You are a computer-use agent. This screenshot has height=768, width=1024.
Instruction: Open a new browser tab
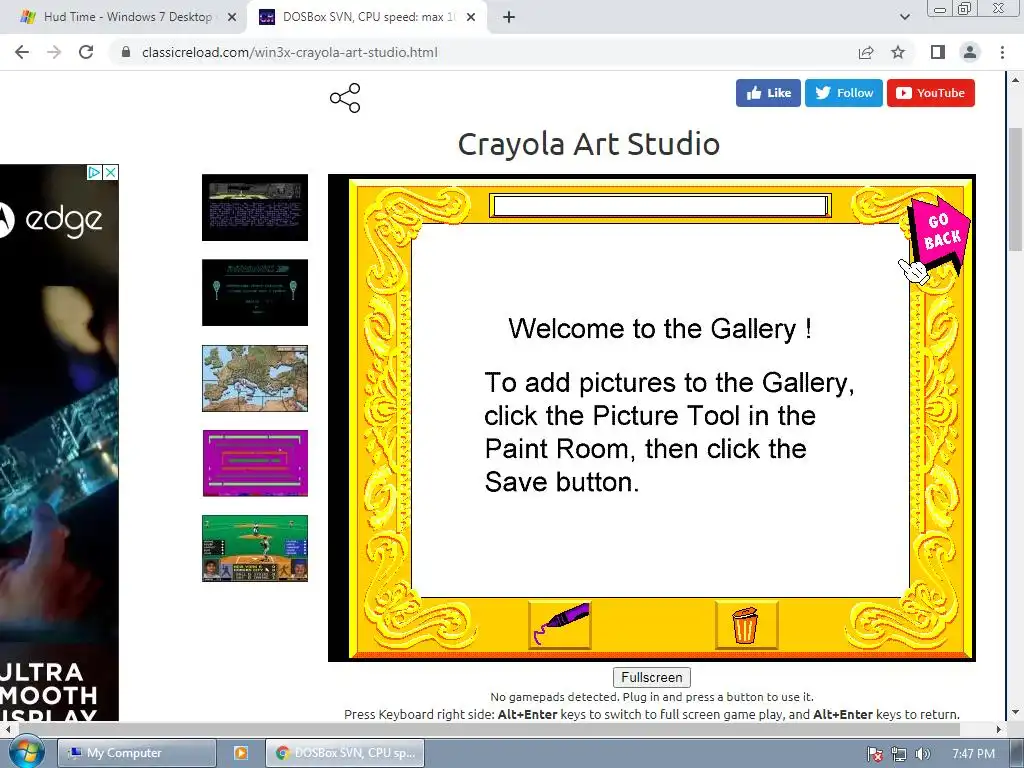[509, 17]
